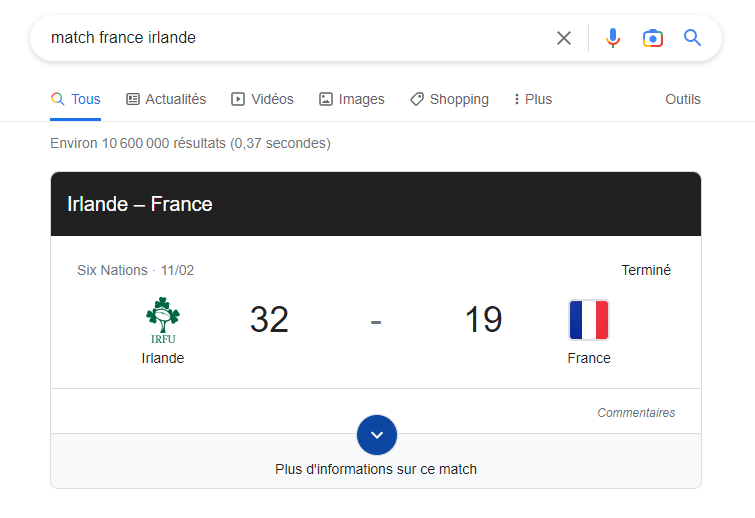The image size is (755, 518).
Task: Click the Irlande – France match header
Action: [x=140, y=204]
